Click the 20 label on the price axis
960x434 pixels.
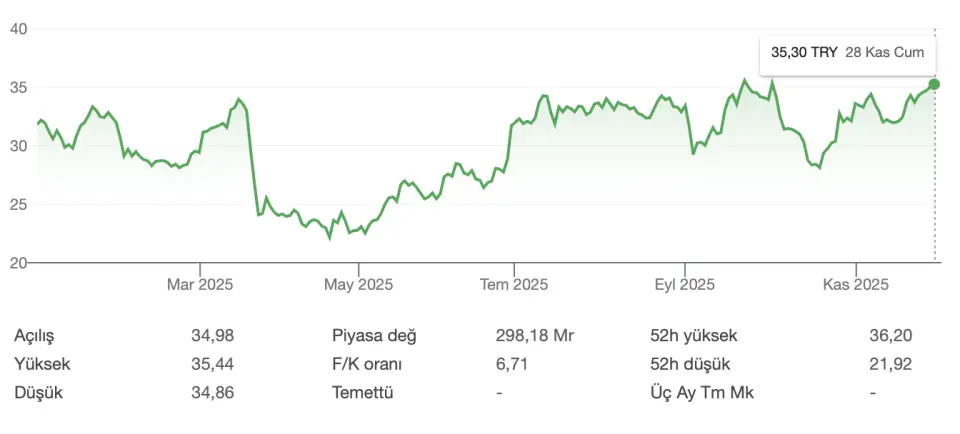(x=19, y=263)
